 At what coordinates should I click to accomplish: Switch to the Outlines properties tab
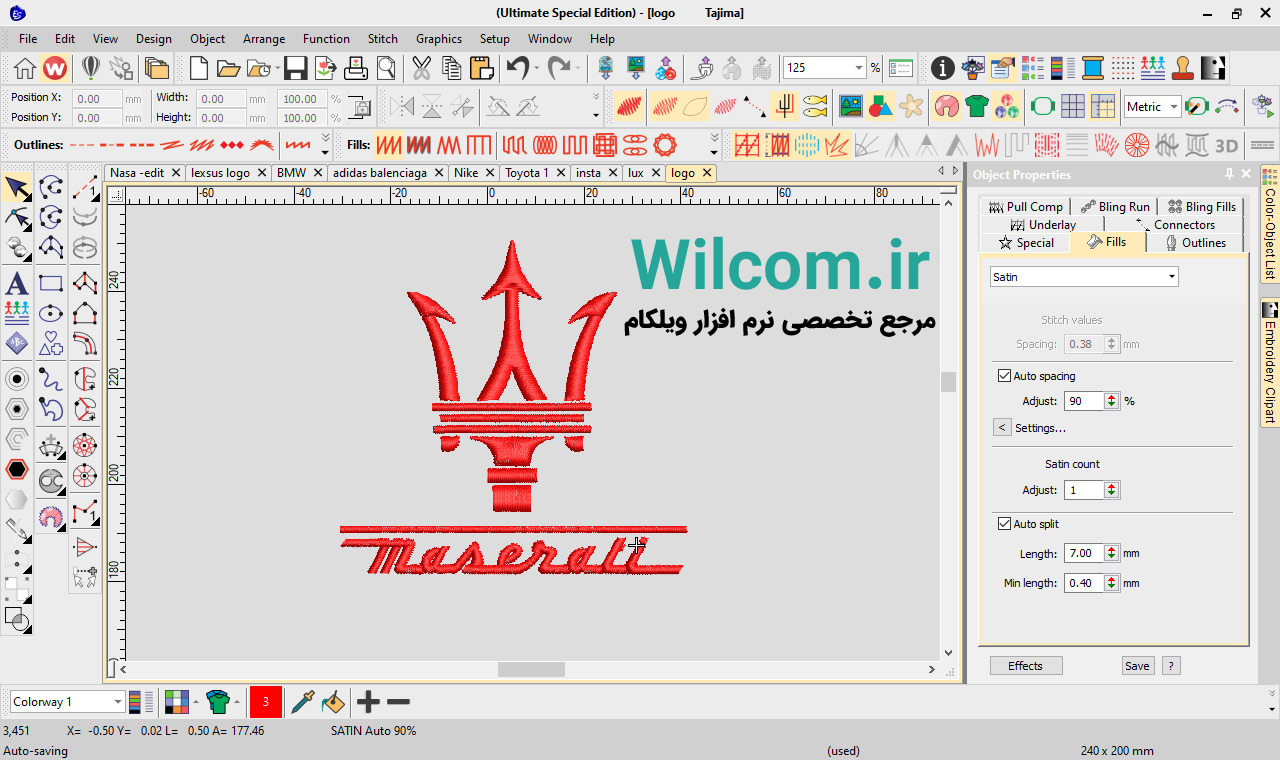coord(1196,243)
